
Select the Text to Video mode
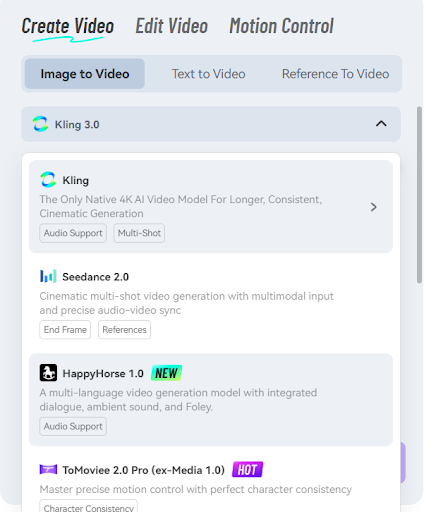coord(208,74)
